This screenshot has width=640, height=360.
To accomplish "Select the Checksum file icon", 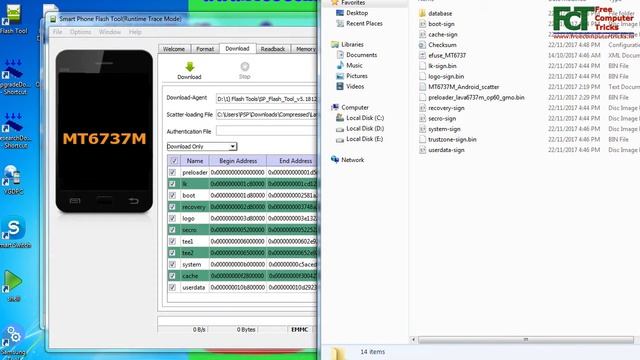I will click(422, 45).
